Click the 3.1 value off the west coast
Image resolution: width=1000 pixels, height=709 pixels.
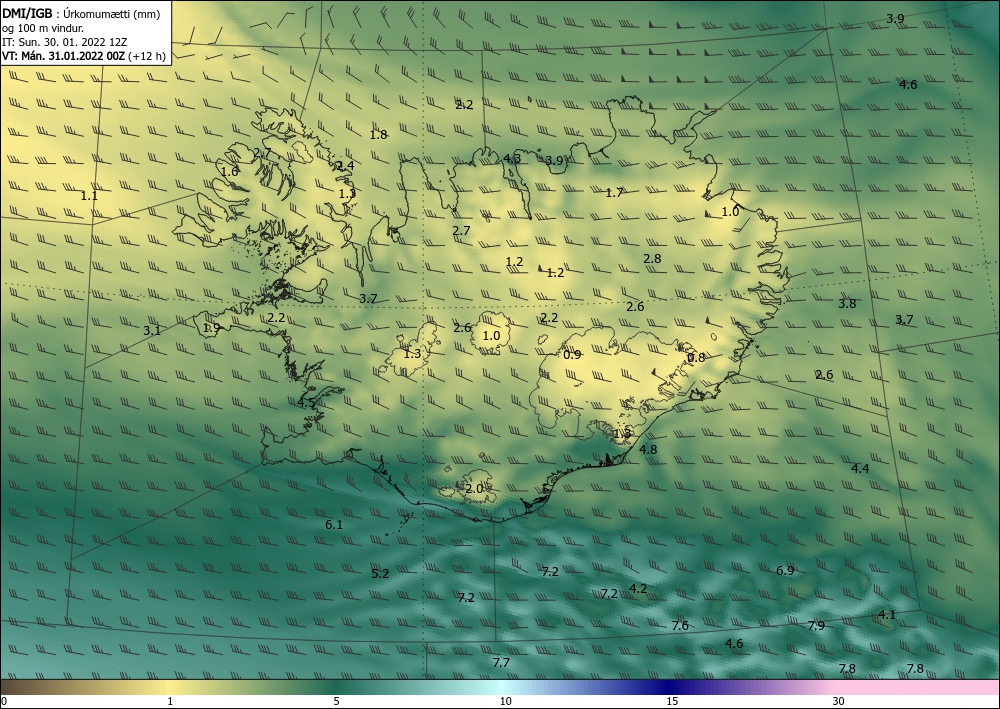coord(152,330)
